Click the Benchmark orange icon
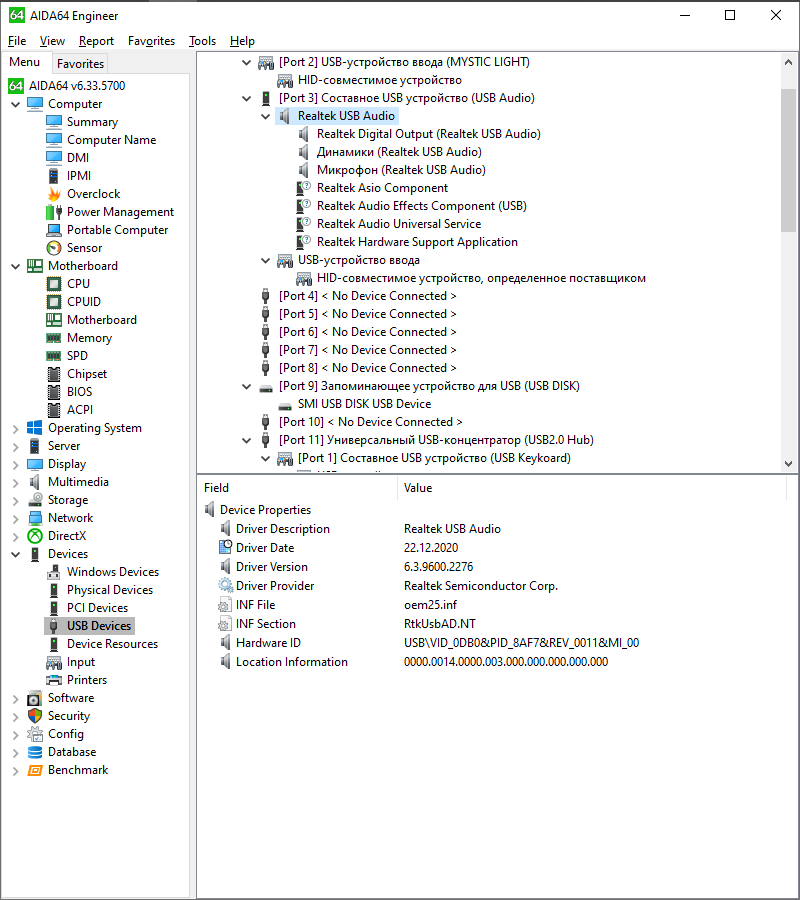800x900 pixels. tap(35, 770)
